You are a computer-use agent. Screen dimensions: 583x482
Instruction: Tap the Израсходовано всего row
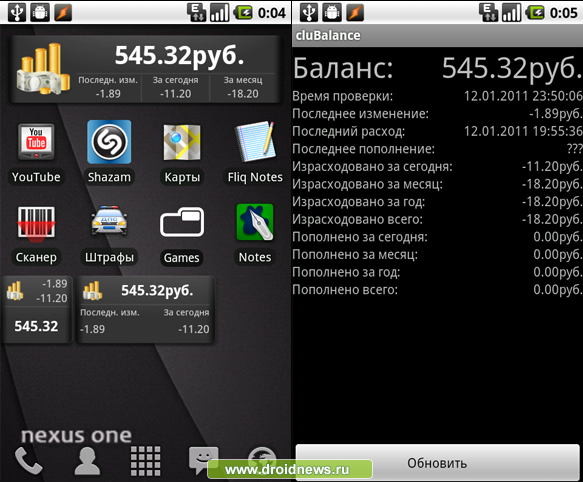[437, 219]
